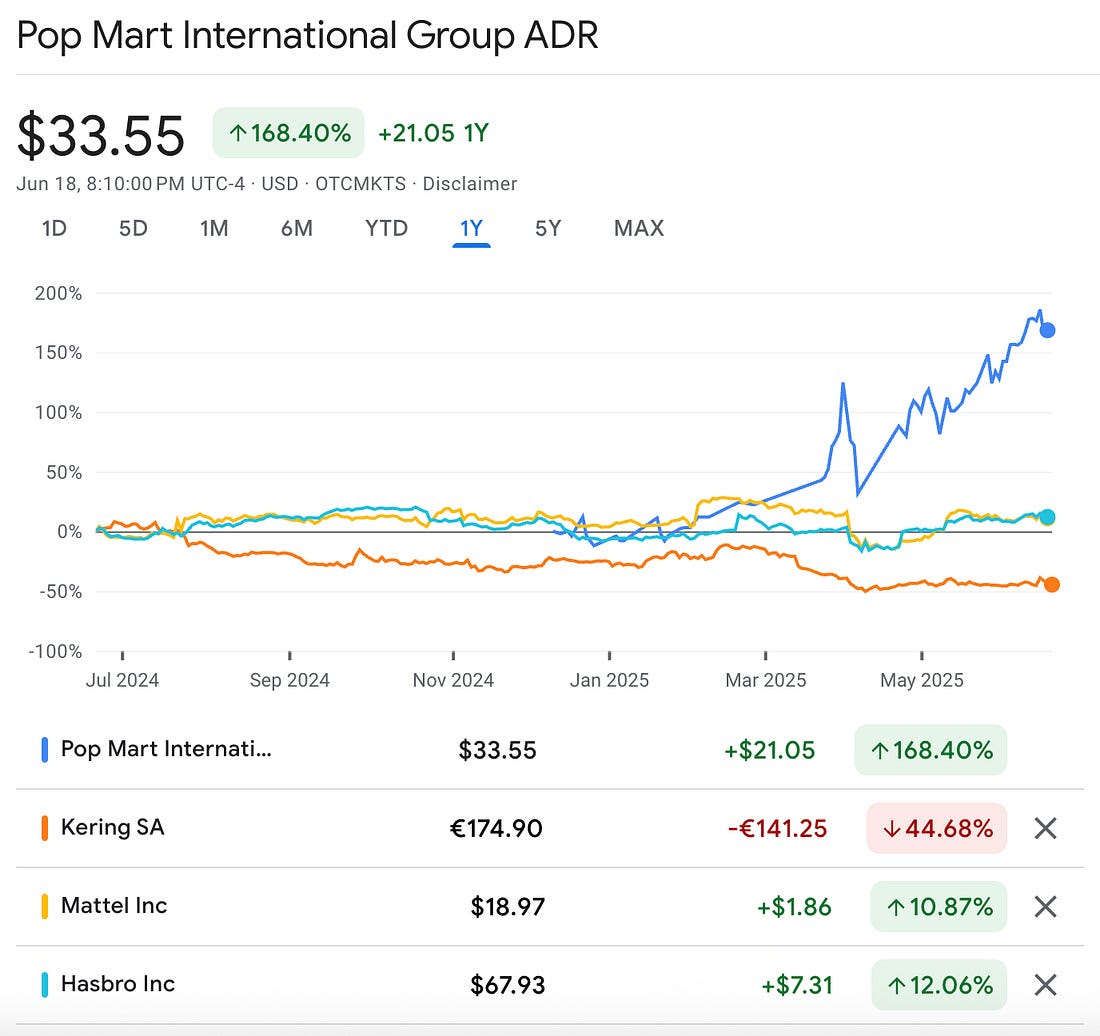Click the teal Hasbro Inc color marker
This screenshot has height=1036, width=1100.
click(45, 985)
